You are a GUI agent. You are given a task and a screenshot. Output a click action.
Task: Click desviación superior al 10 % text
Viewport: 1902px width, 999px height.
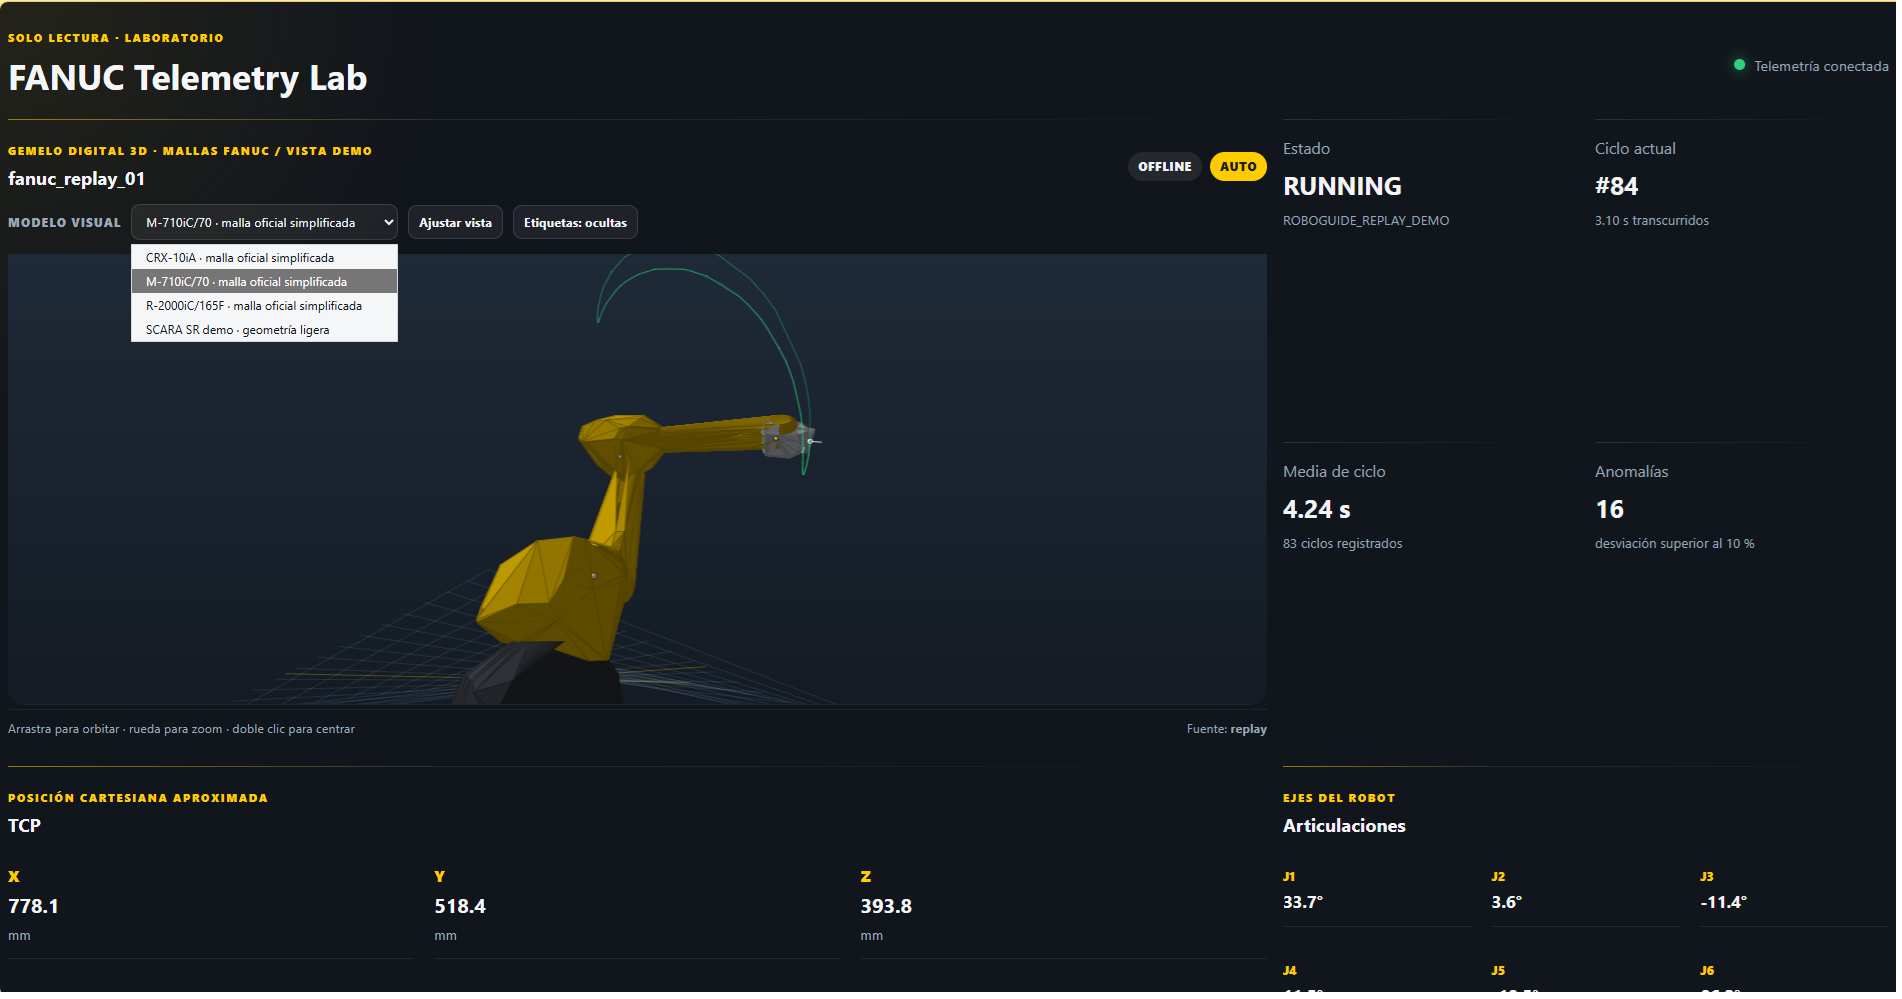1675,544
